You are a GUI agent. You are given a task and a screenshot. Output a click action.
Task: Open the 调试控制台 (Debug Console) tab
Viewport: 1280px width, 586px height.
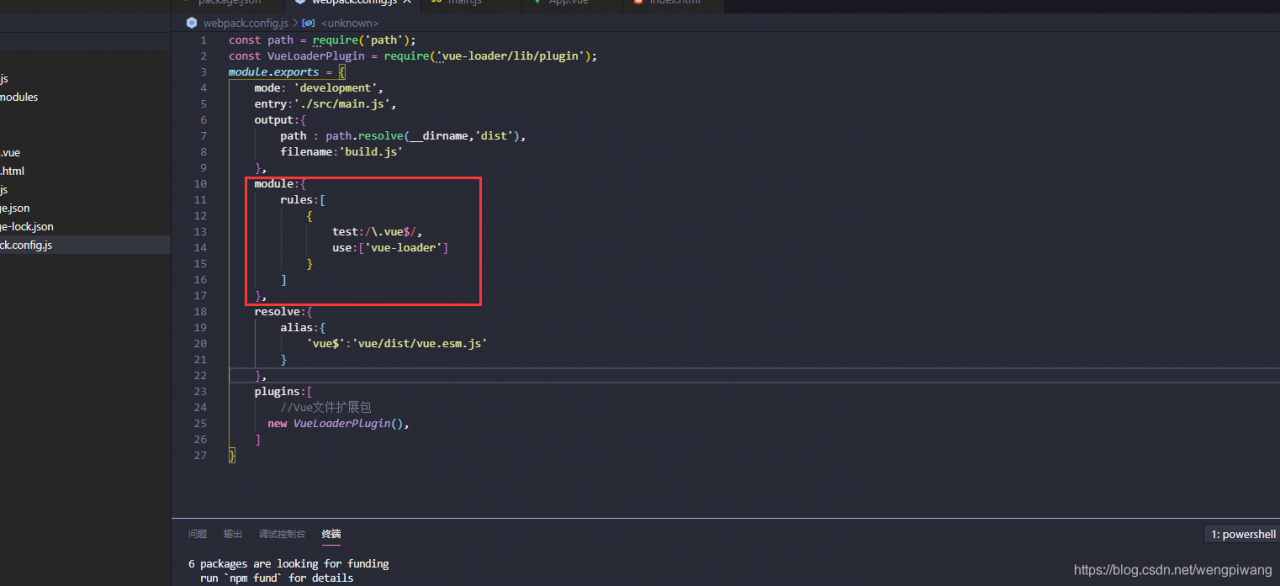(x=282, y=534)
